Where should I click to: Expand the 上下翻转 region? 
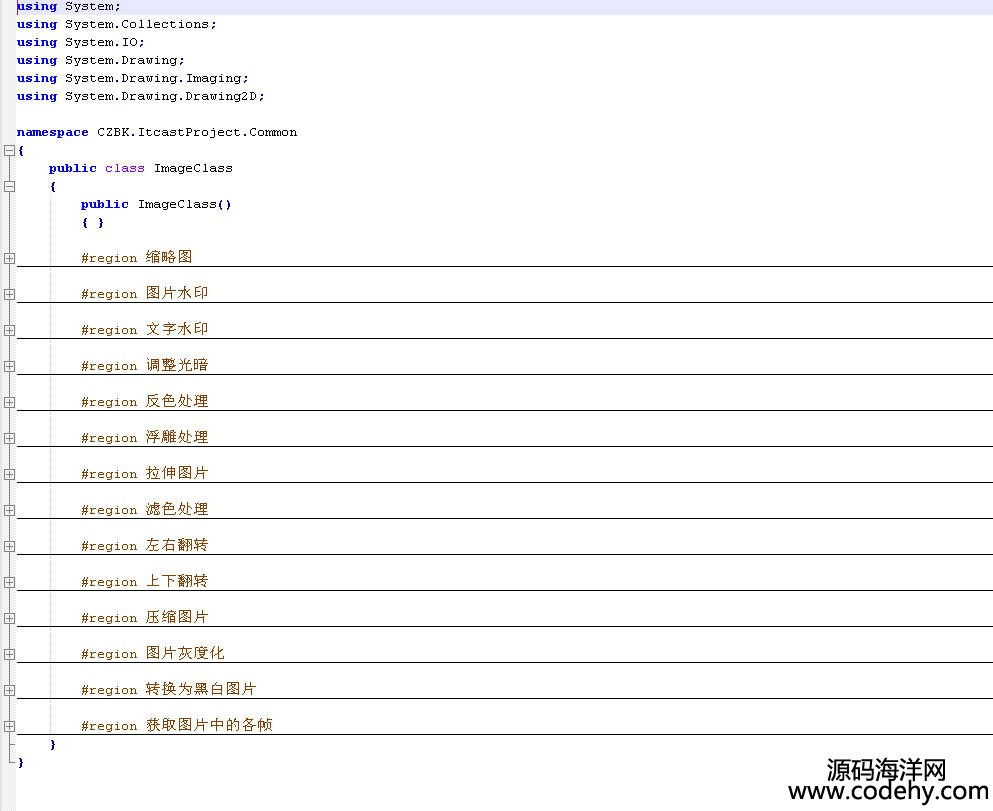(x=9, y=582)
